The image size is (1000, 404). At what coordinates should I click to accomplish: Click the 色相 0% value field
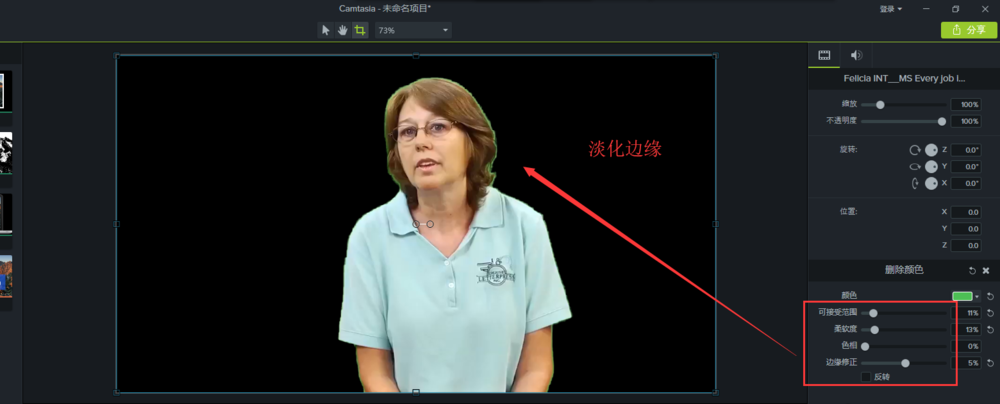pyautogui.click(x=966, y=347)
